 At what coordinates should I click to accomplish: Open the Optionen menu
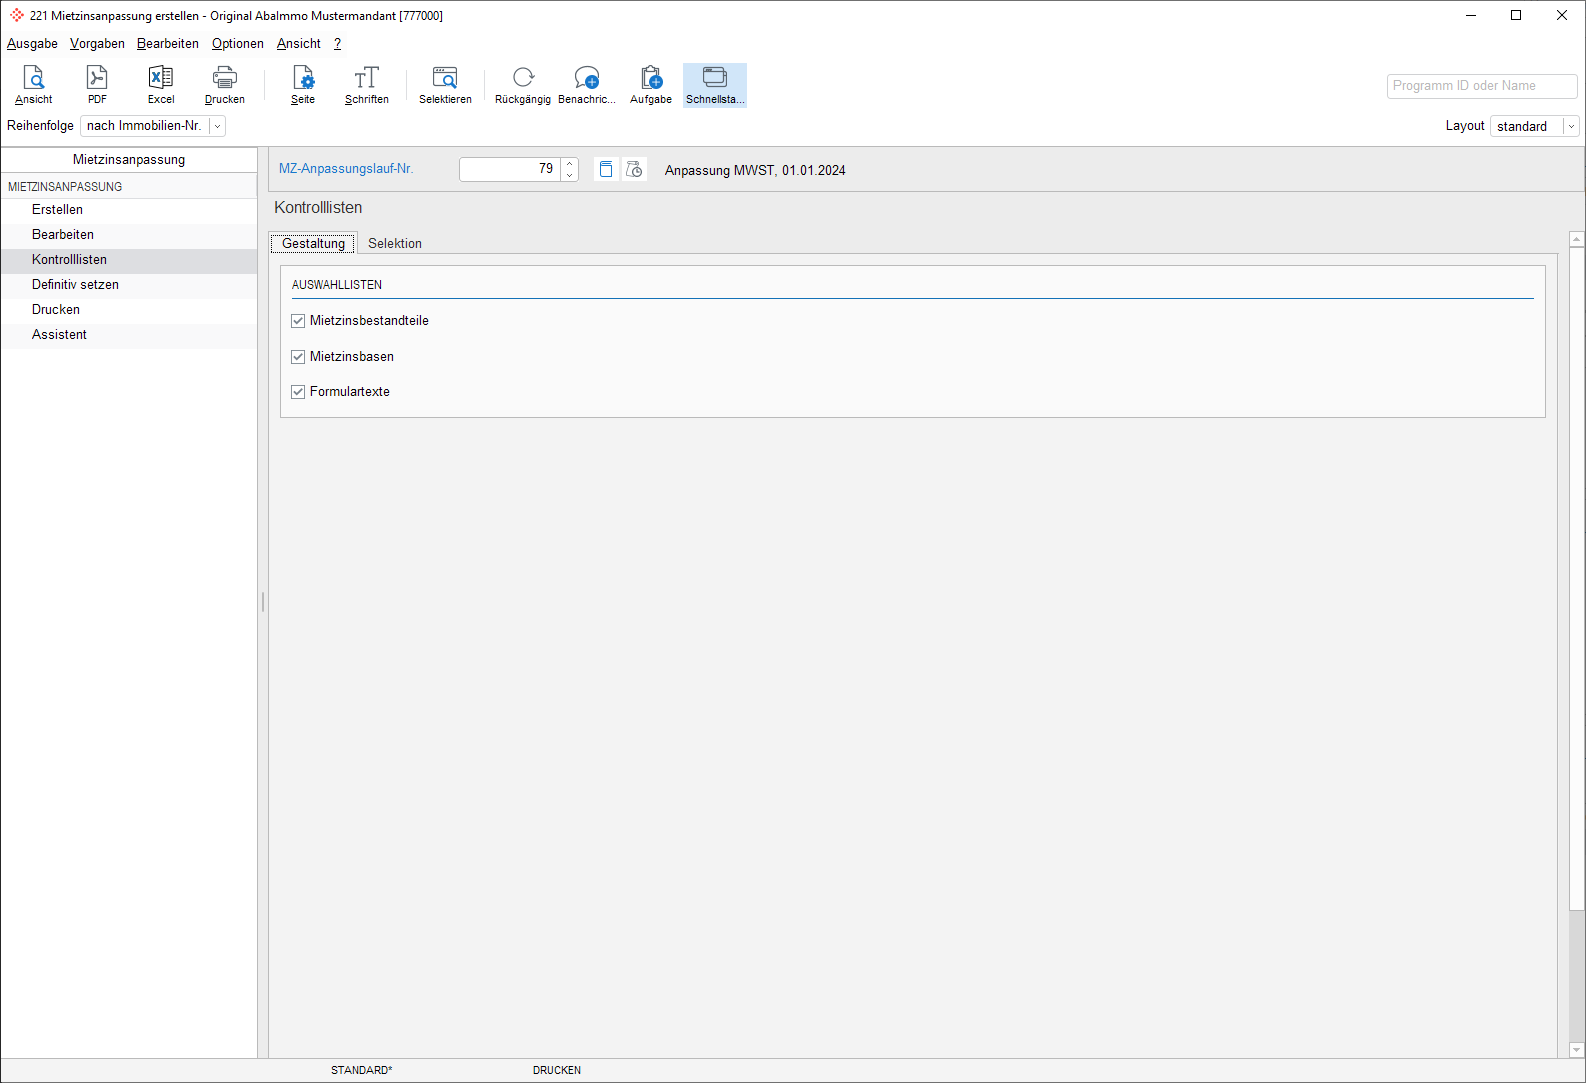pyautogui.click(x=238, y=44)
